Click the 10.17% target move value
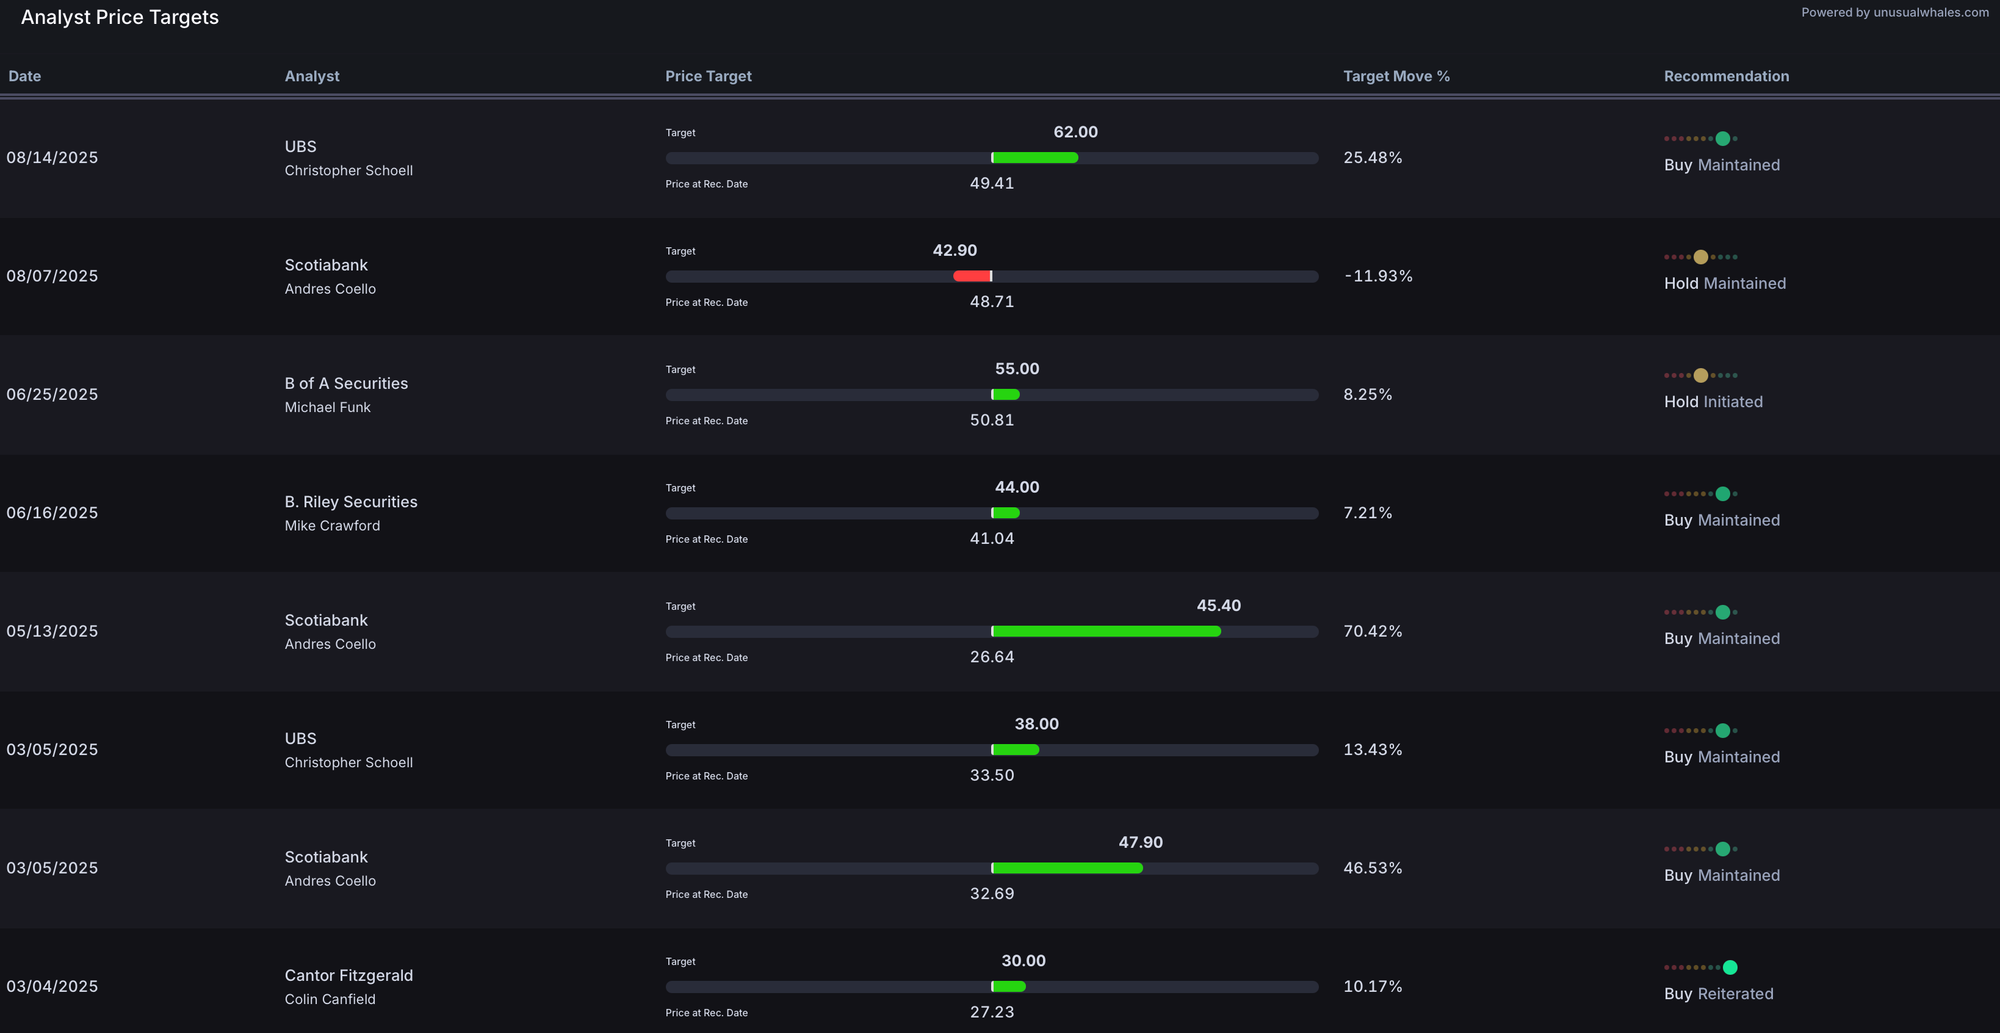This screenshot has height=1033, width=2000. click(x=1373, y=987)
